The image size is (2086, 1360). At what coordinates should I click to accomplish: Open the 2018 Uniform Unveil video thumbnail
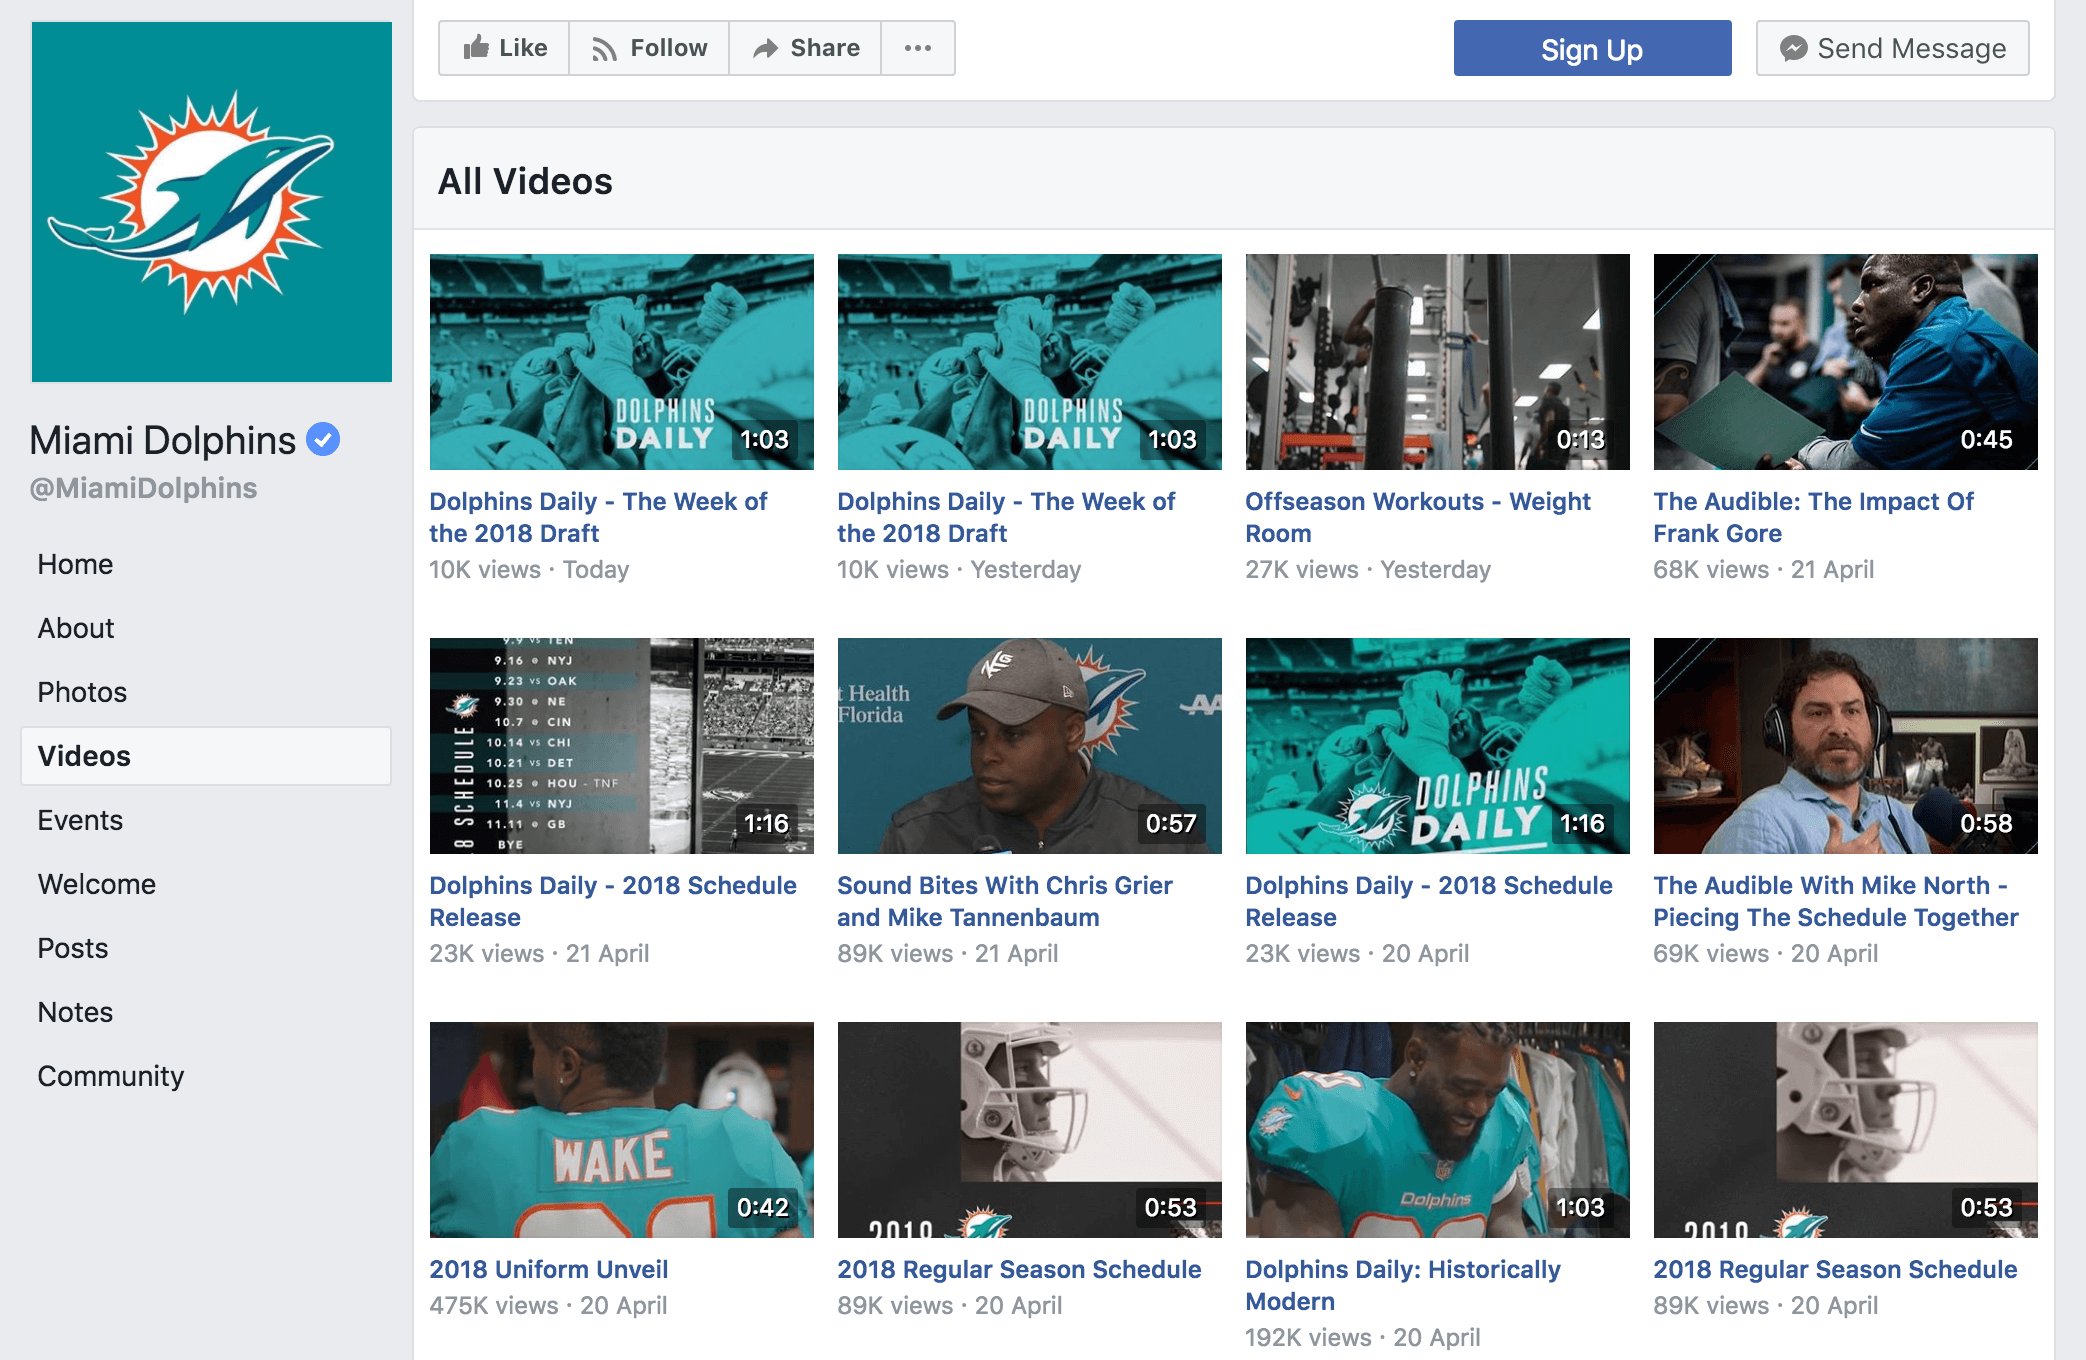click(x=621, y=1129)
